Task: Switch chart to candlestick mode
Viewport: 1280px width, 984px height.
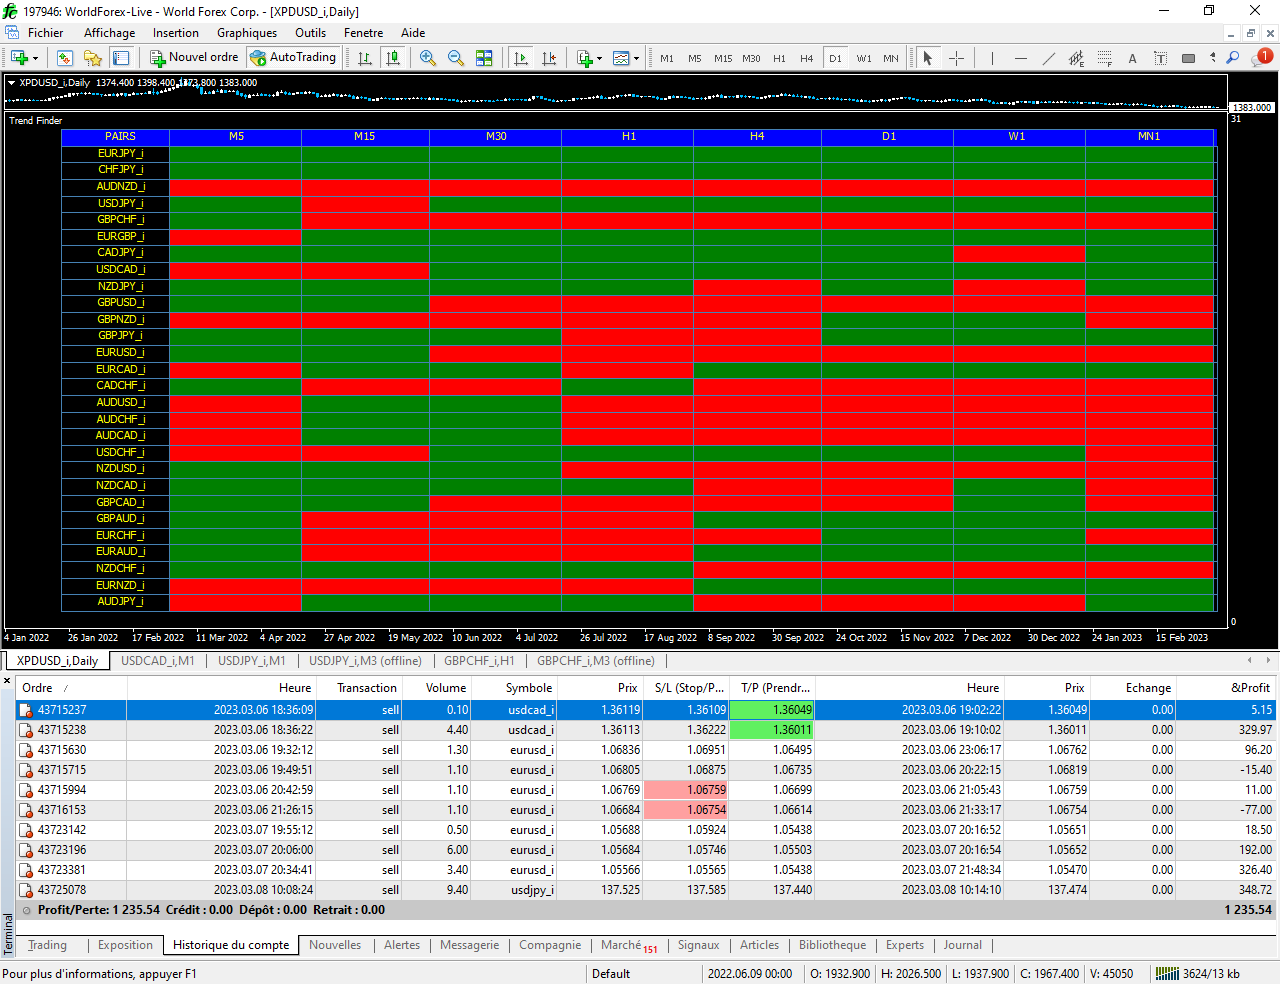Action: click(393, 58)
